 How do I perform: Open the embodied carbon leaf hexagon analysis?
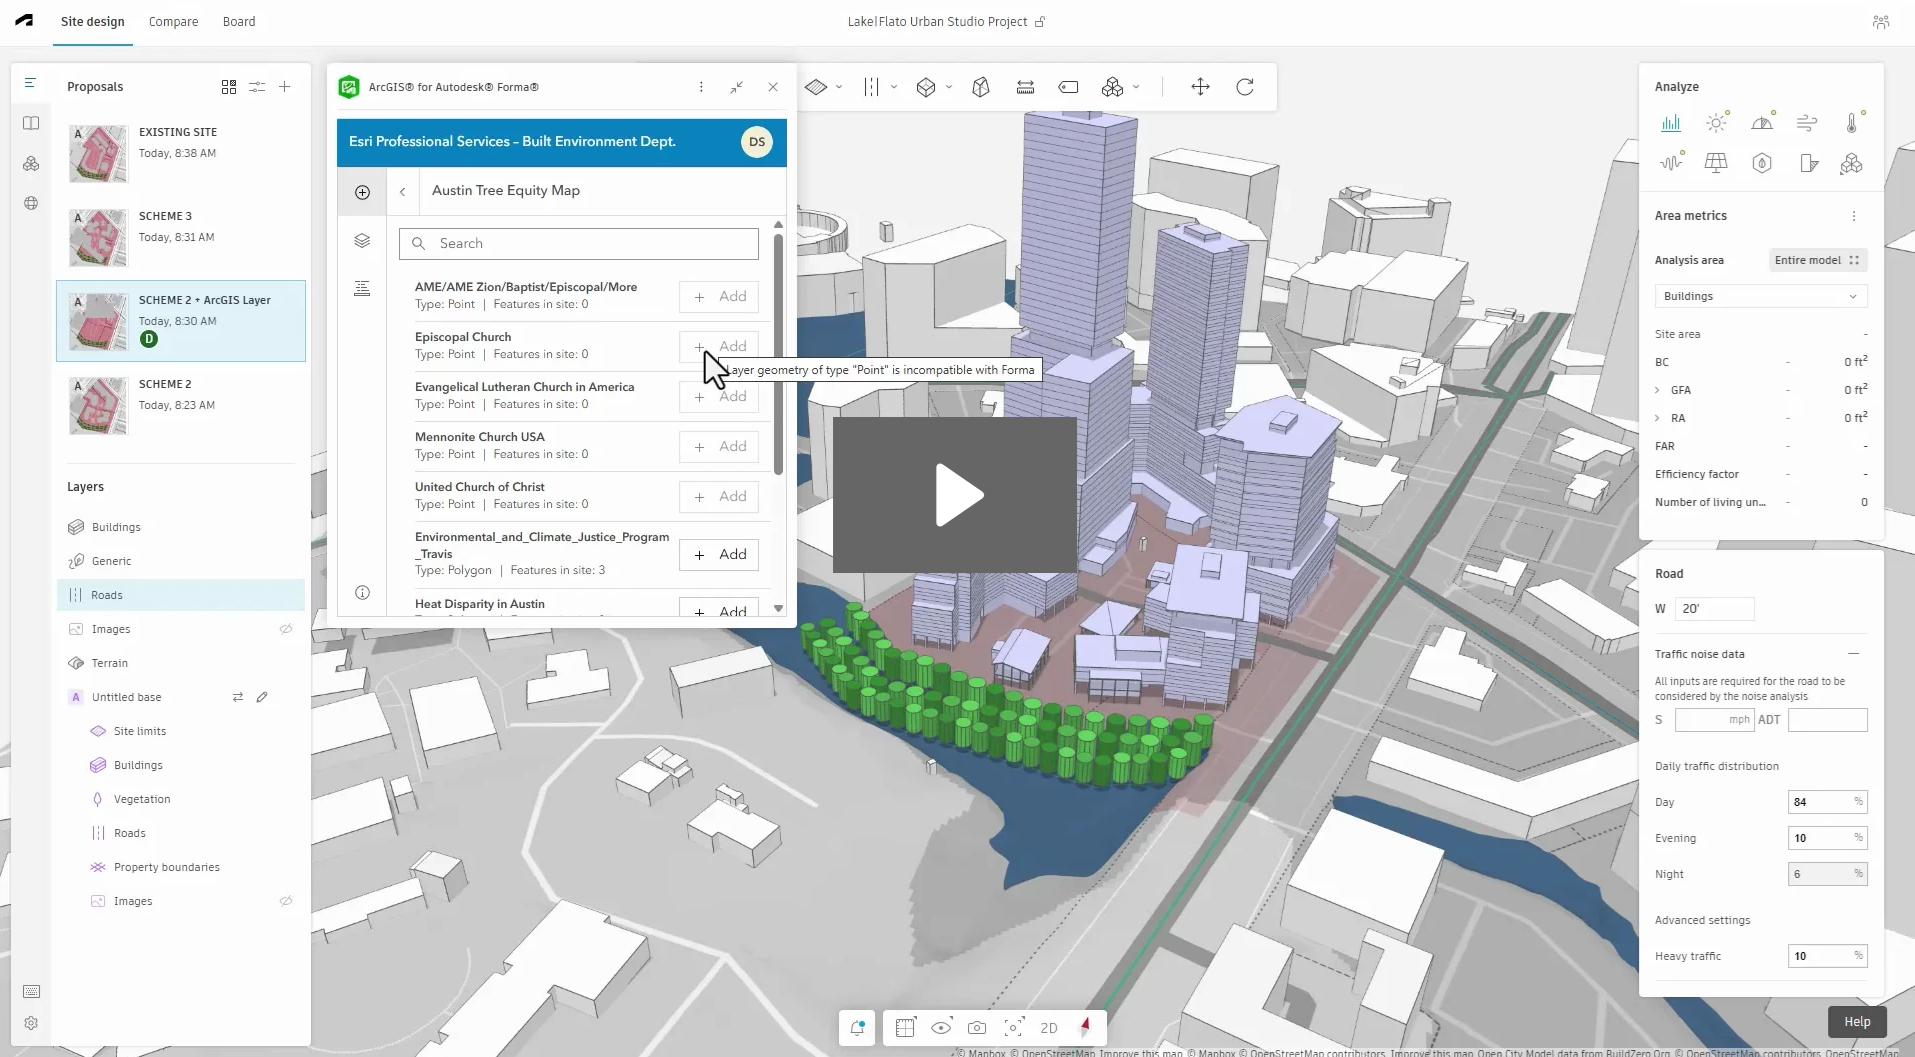tap(1762, 162)
